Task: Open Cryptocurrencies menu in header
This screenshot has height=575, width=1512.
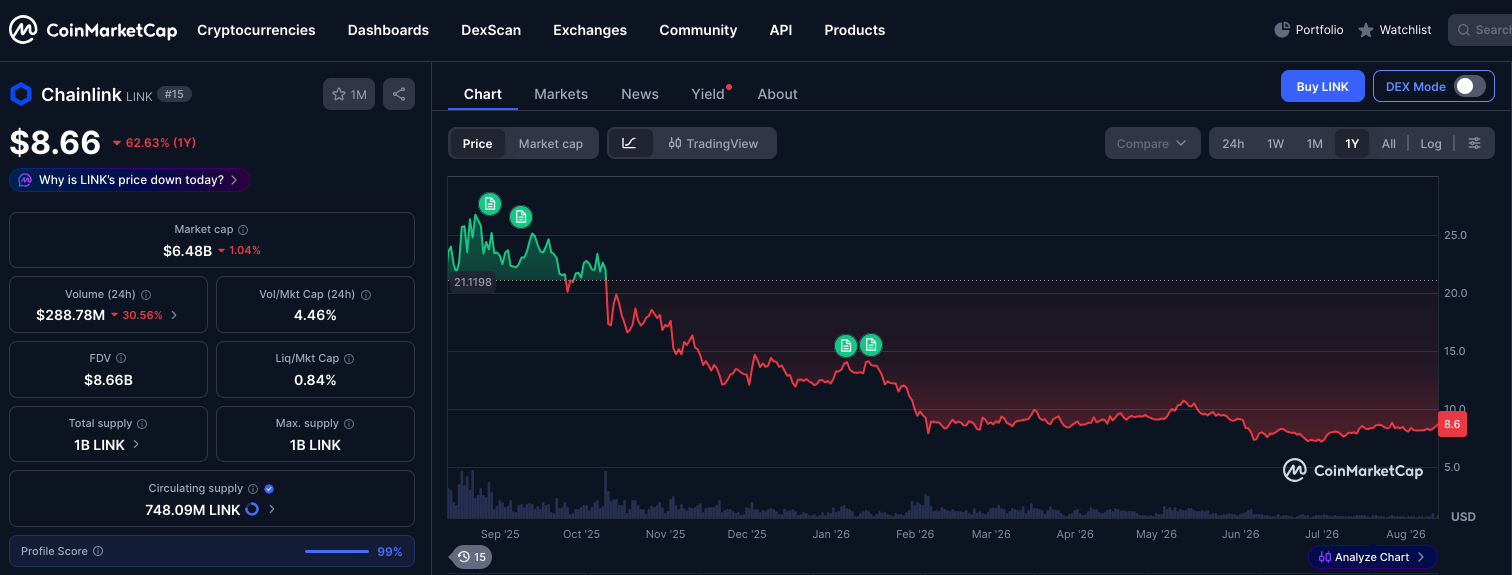Action: (x=256, y=30)
